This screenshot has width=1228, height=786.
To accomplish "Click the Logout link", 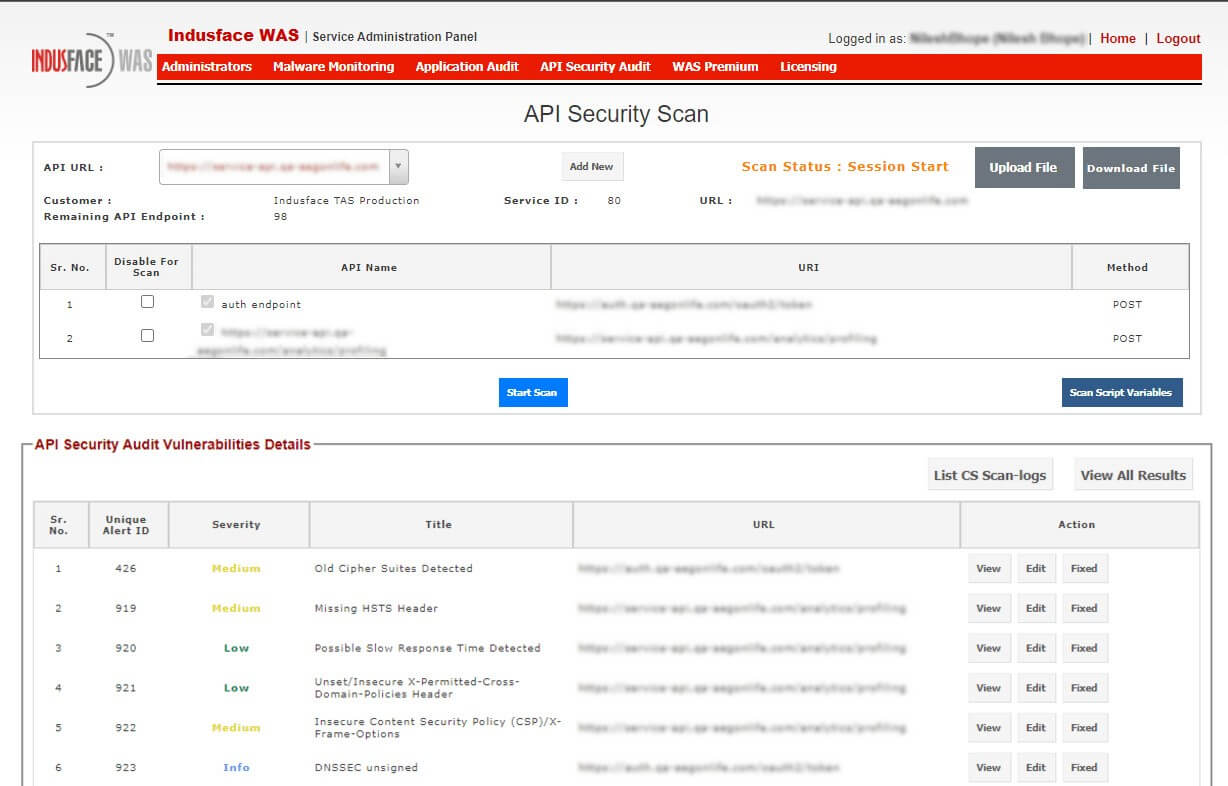I will pos(1178,39).
